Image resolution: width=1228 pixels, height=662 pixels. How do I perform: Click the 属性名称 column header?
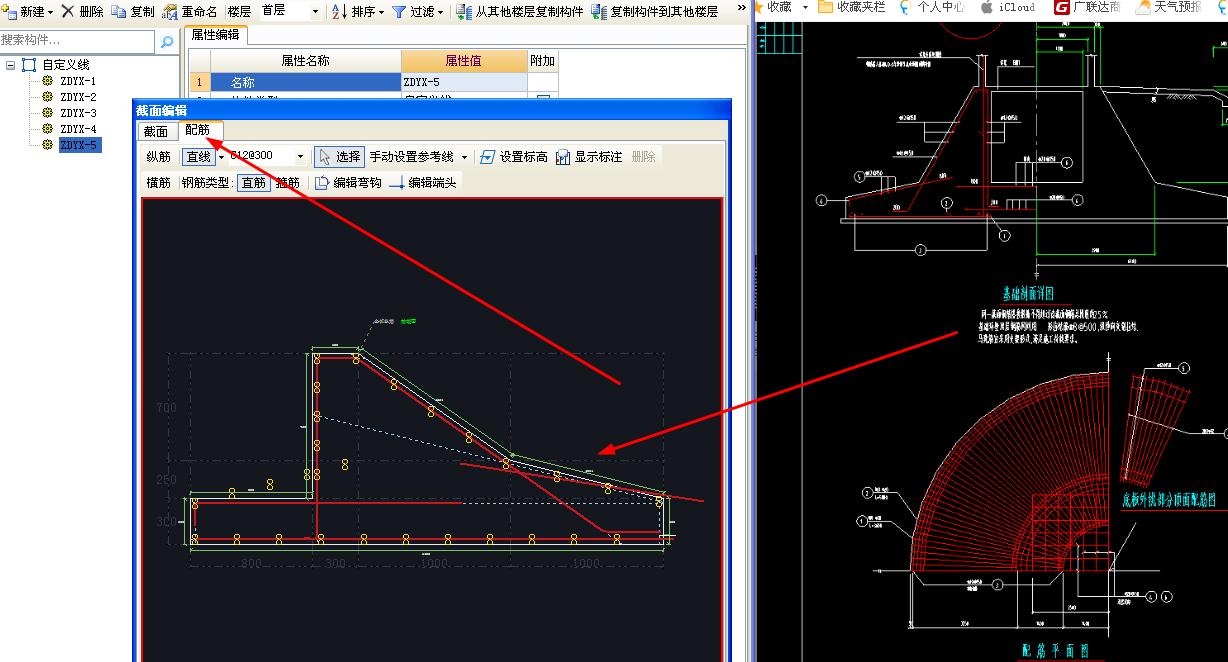[305, 61]
